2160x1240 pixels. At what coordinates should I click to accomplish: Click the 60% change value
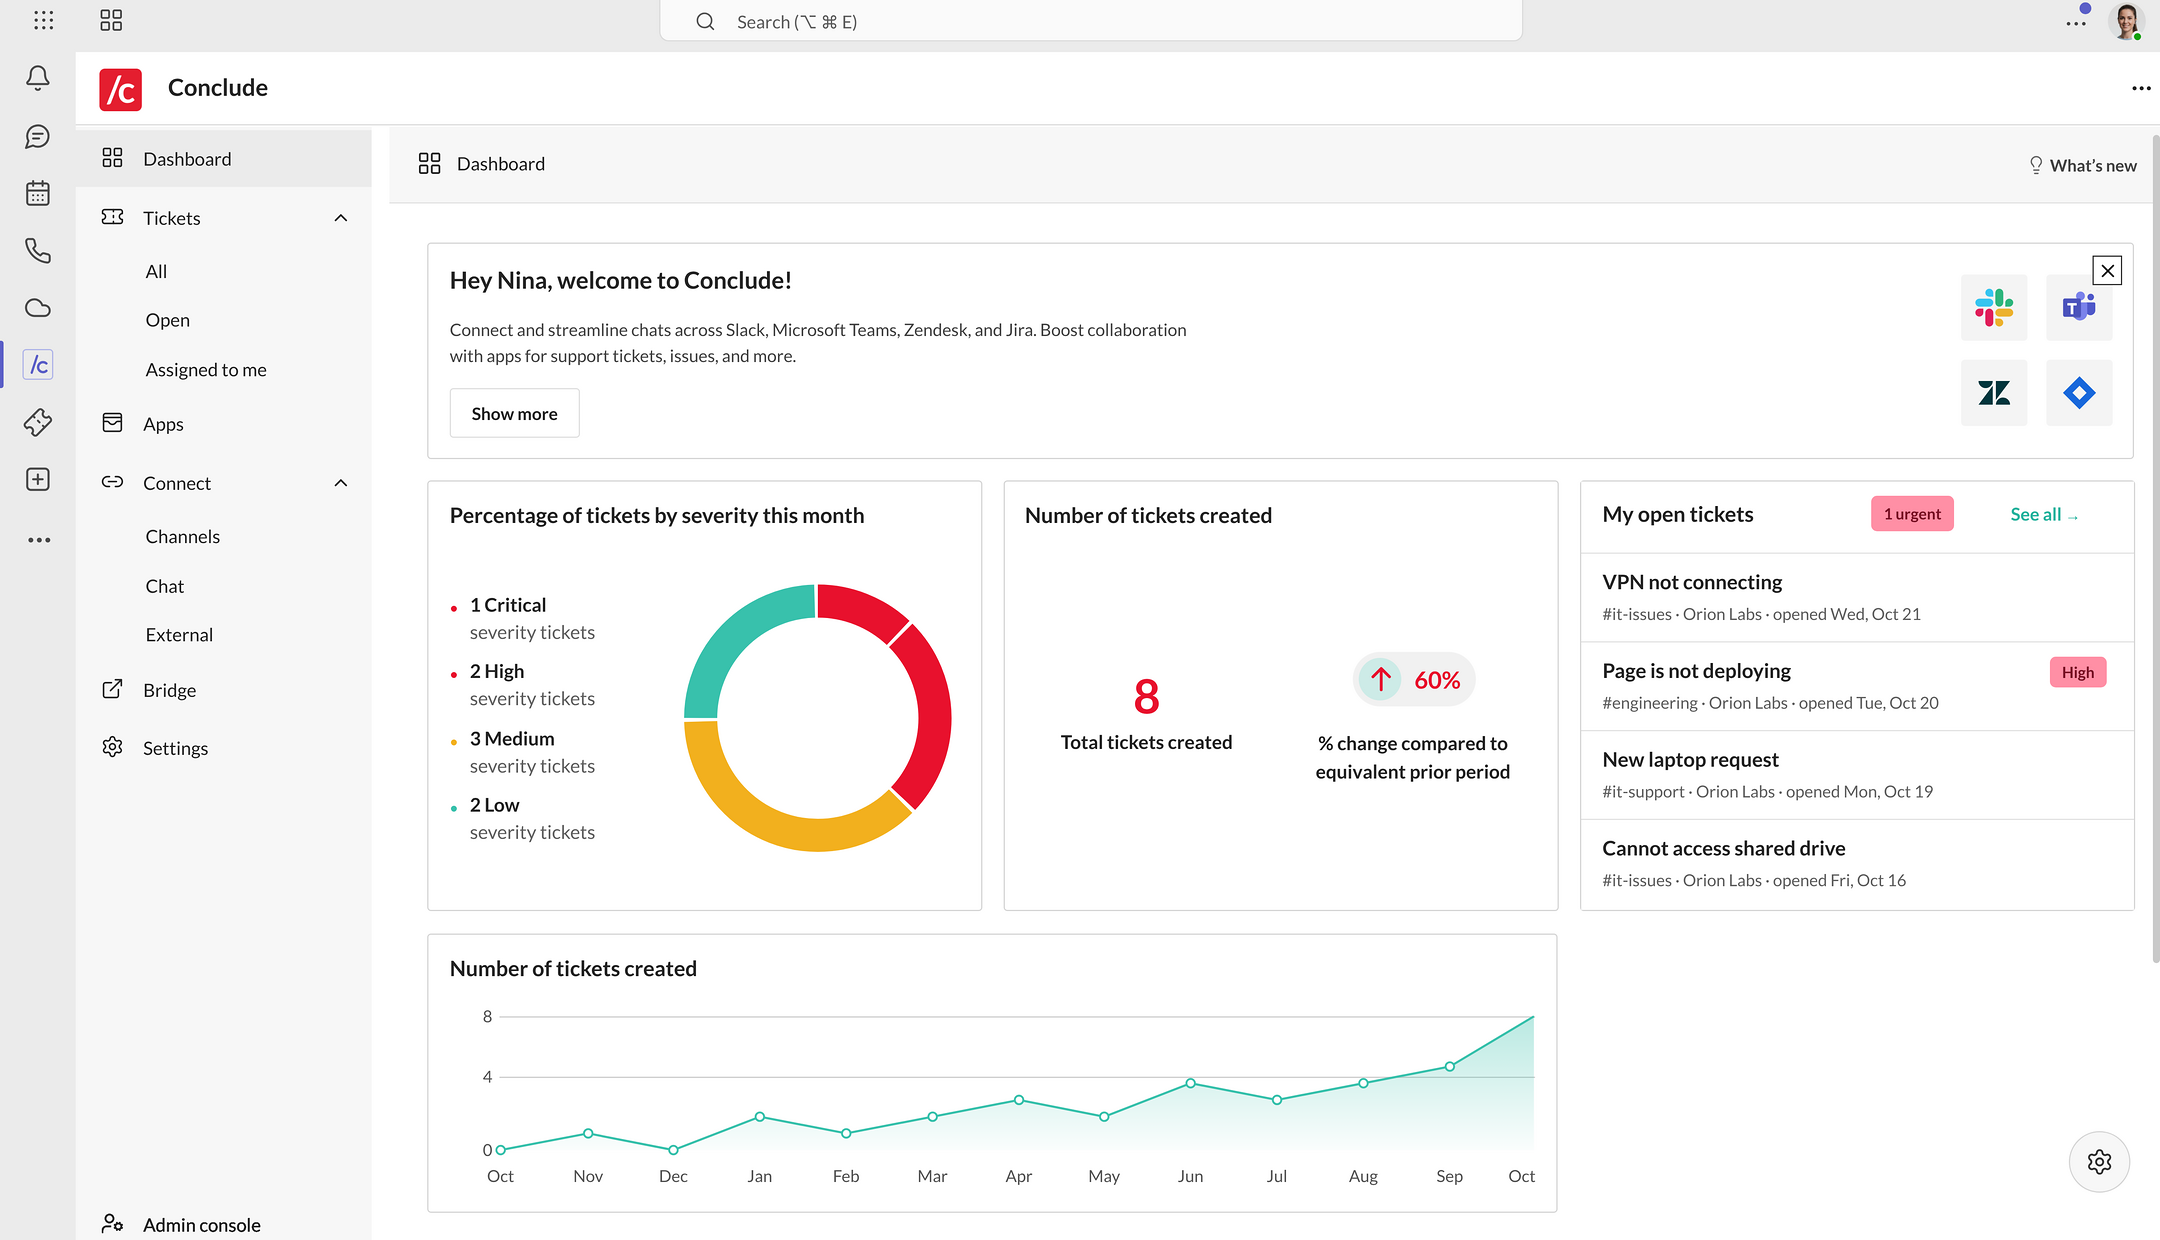coord(1437,680)
